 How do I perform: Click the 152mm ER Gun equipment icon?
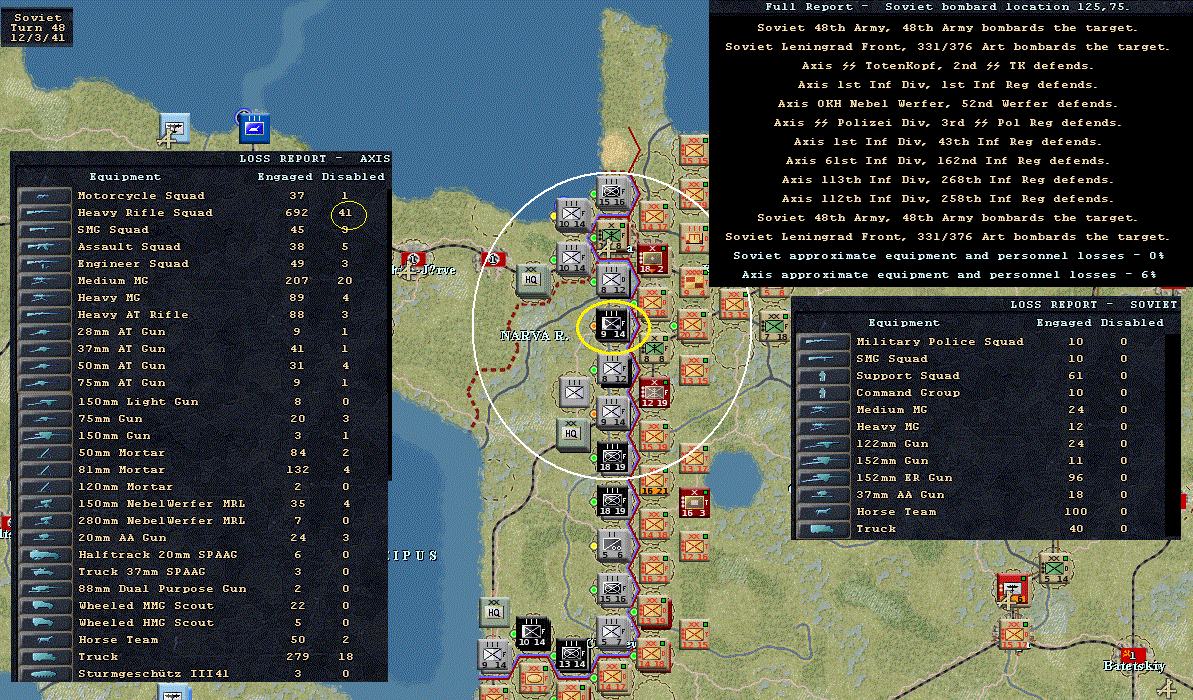click(823, 478)
